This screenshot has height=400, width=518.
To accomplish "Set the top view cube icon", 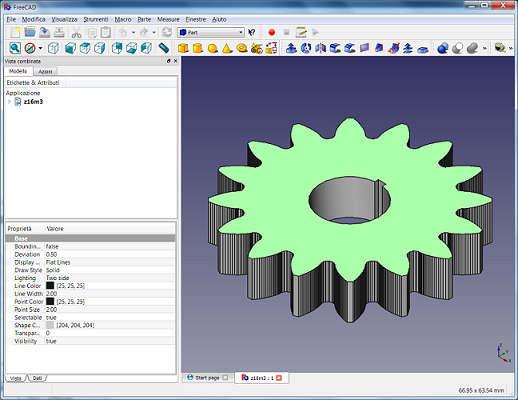I will coord(85,48).
